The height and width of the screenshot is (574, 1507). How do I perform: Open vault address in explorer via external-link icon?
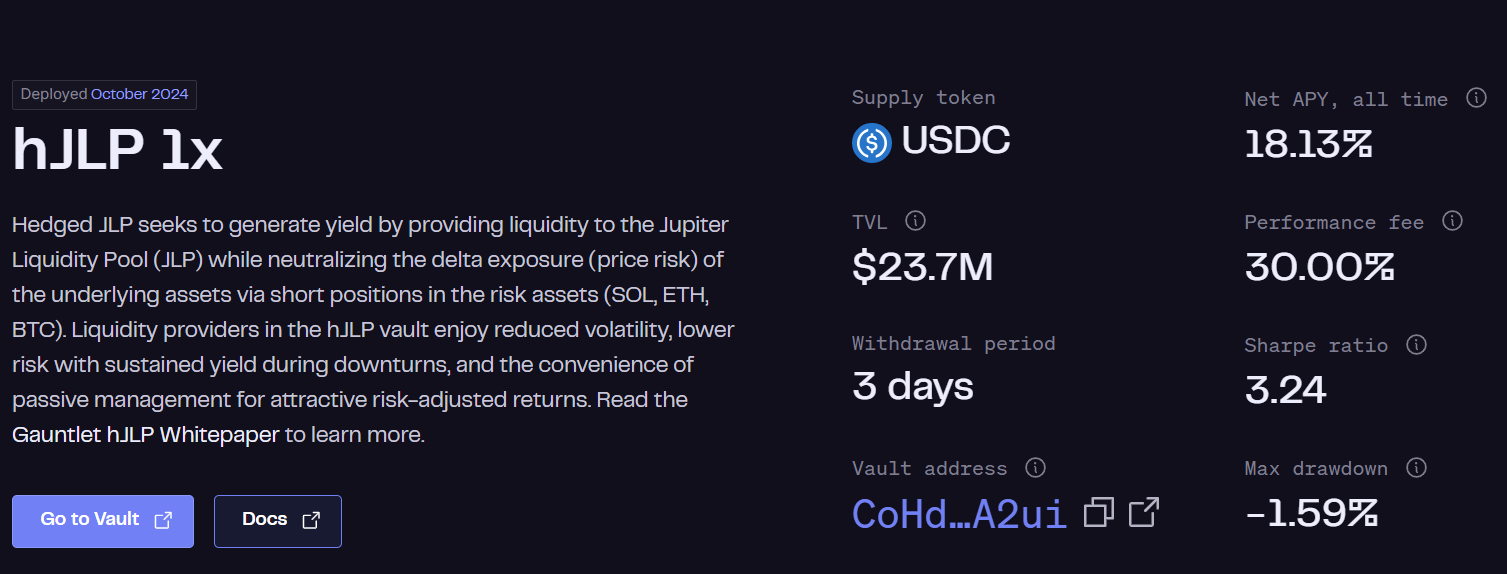point(1144,512)
